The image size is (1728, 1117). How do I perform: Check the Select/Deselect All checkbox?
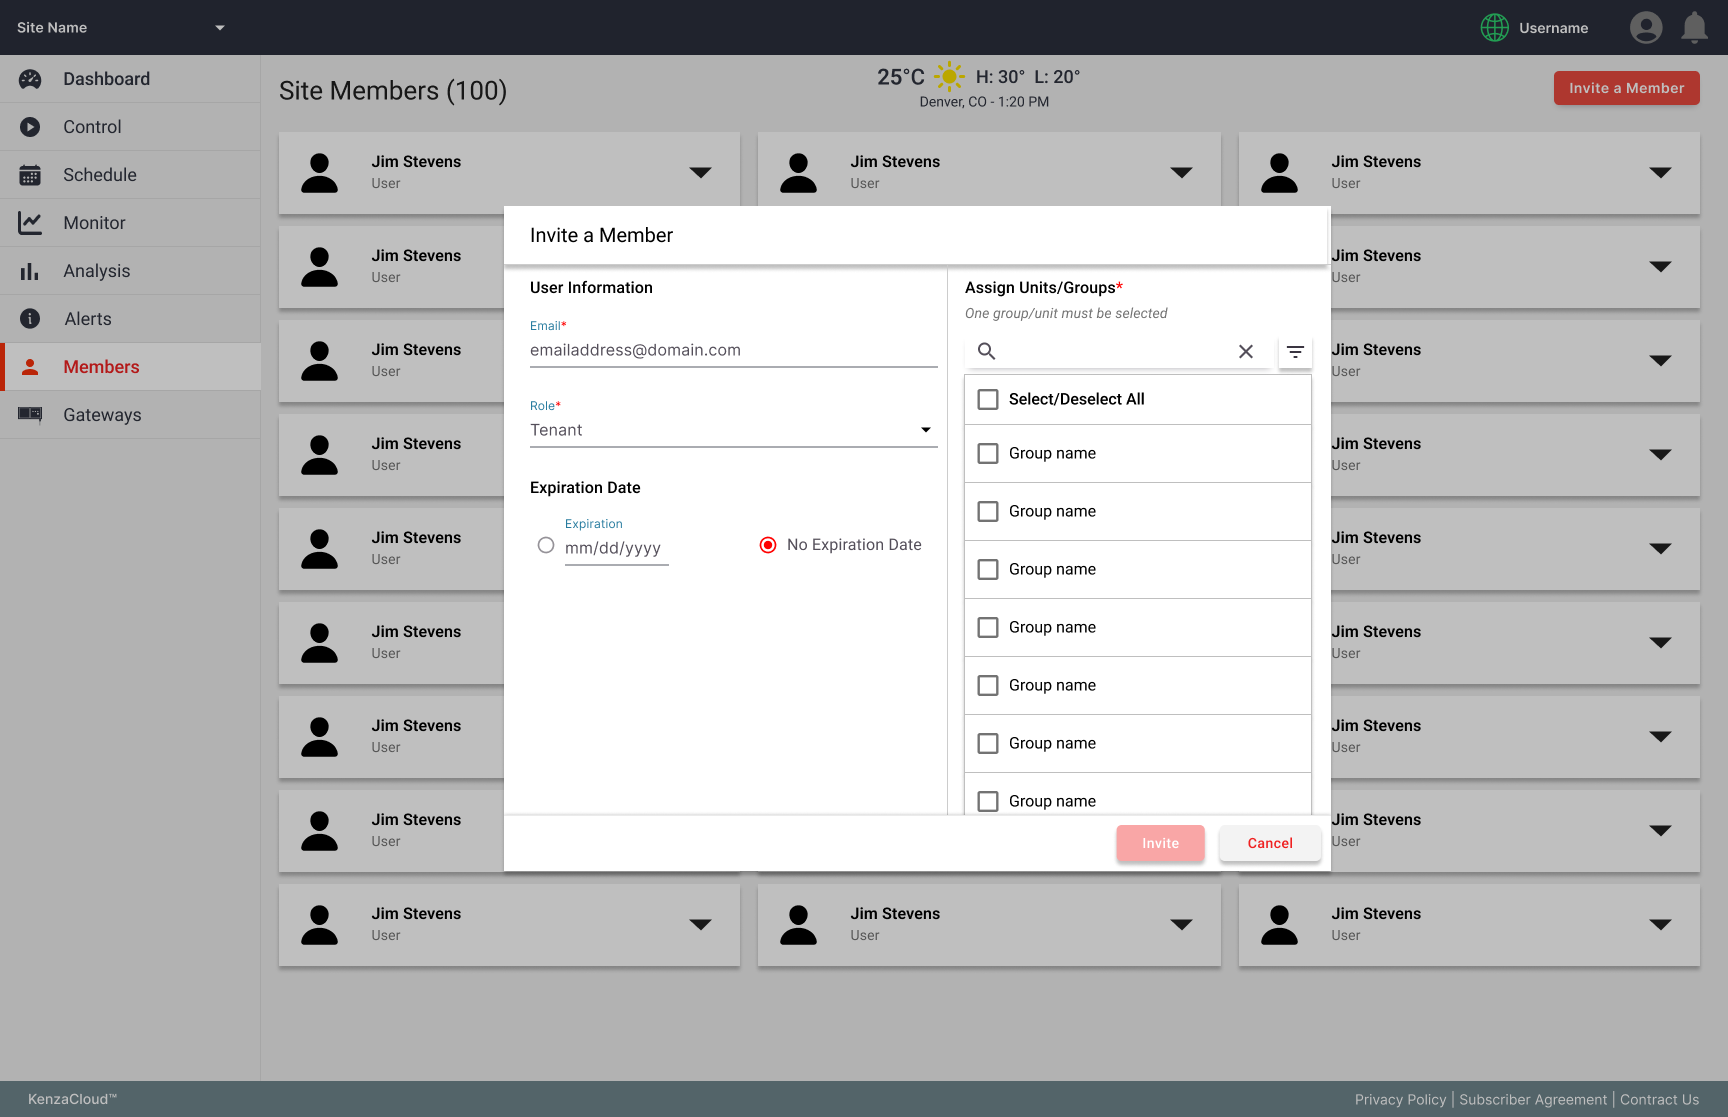[988, 399]
